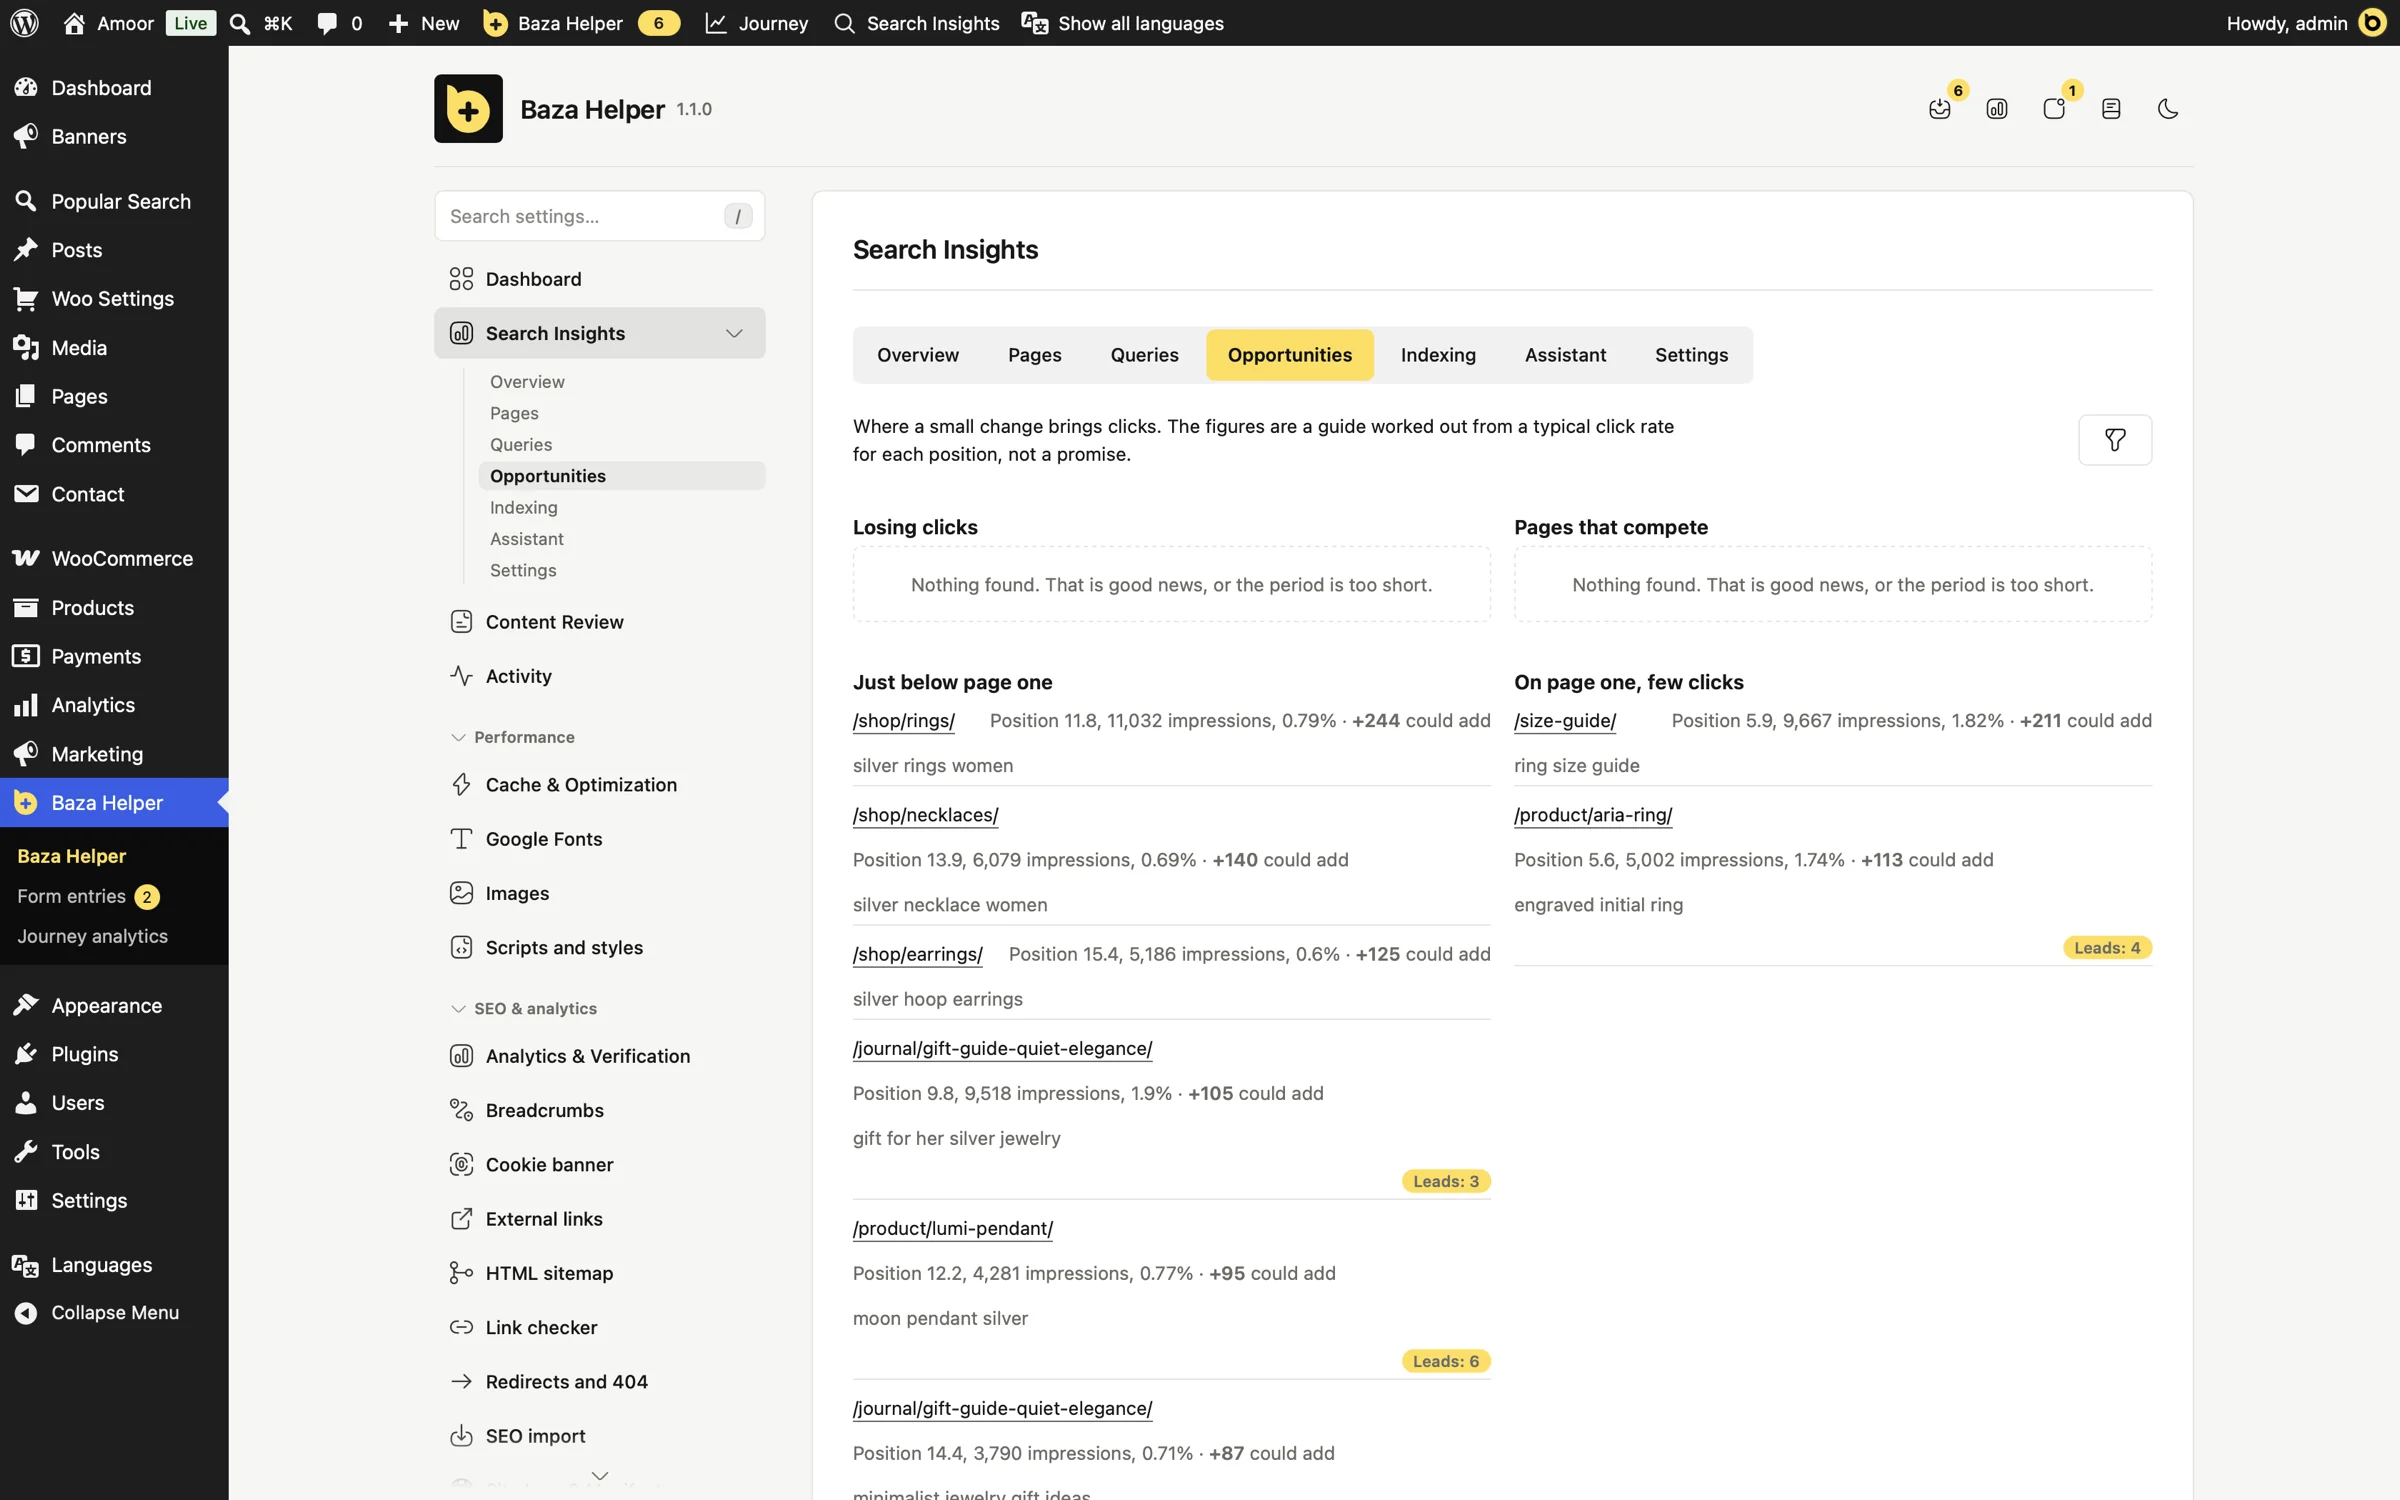Image resolution: width=2400 pixels, height=1500 pixels.
Task: Open the /product/aria-ring/ link
Action: (1593, 814)
